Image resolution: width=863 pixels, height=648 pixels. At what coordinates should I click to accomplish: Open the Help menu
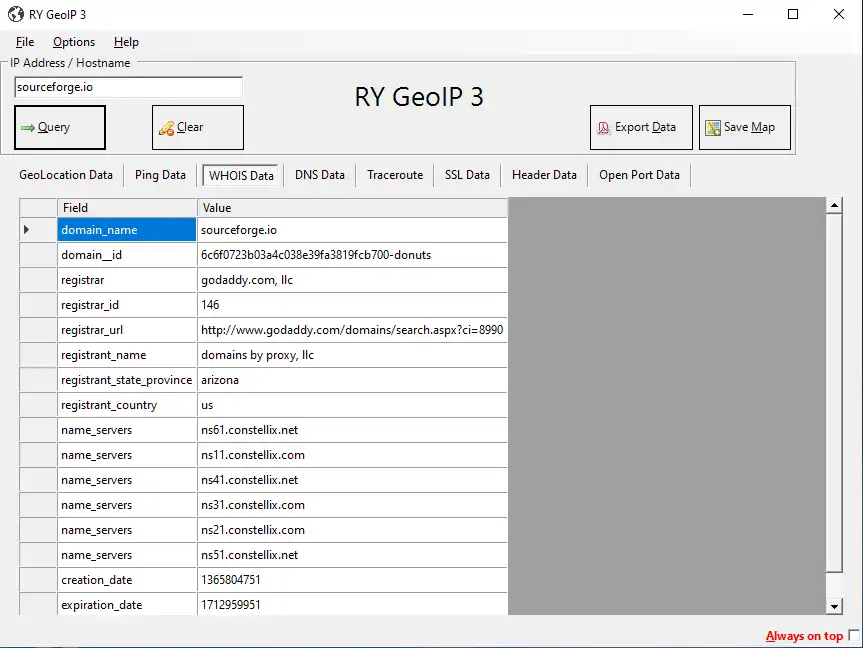126,42
